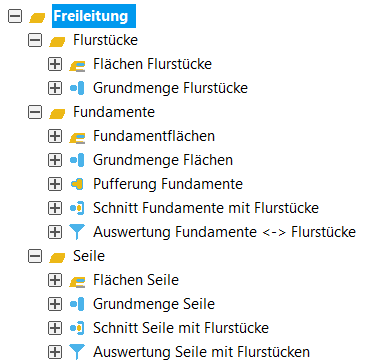Click the yellow folder icon beside Freileitung
This screenshot has width=371, height=361.
tap(37, 17)
